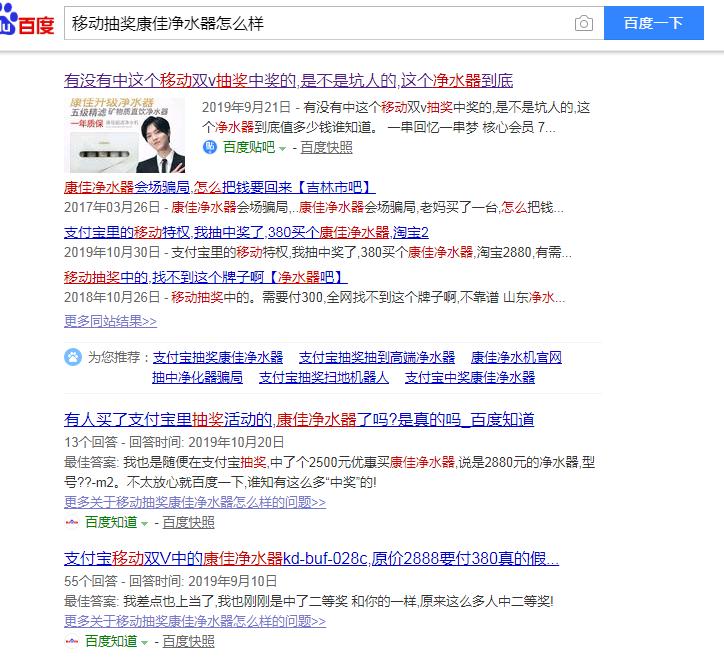Click text 13个回答 - 回答时间
This screenshot has height=658, width=724.
point(124,442)
